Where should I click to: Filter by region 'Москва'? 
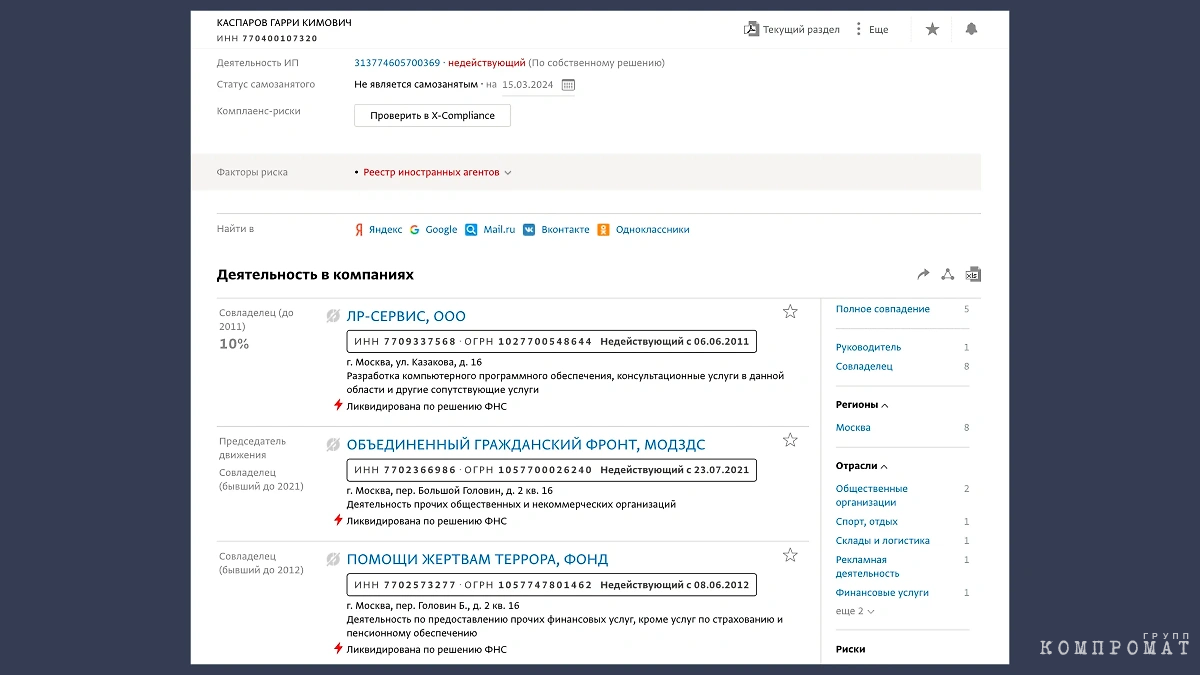(853, 427)
